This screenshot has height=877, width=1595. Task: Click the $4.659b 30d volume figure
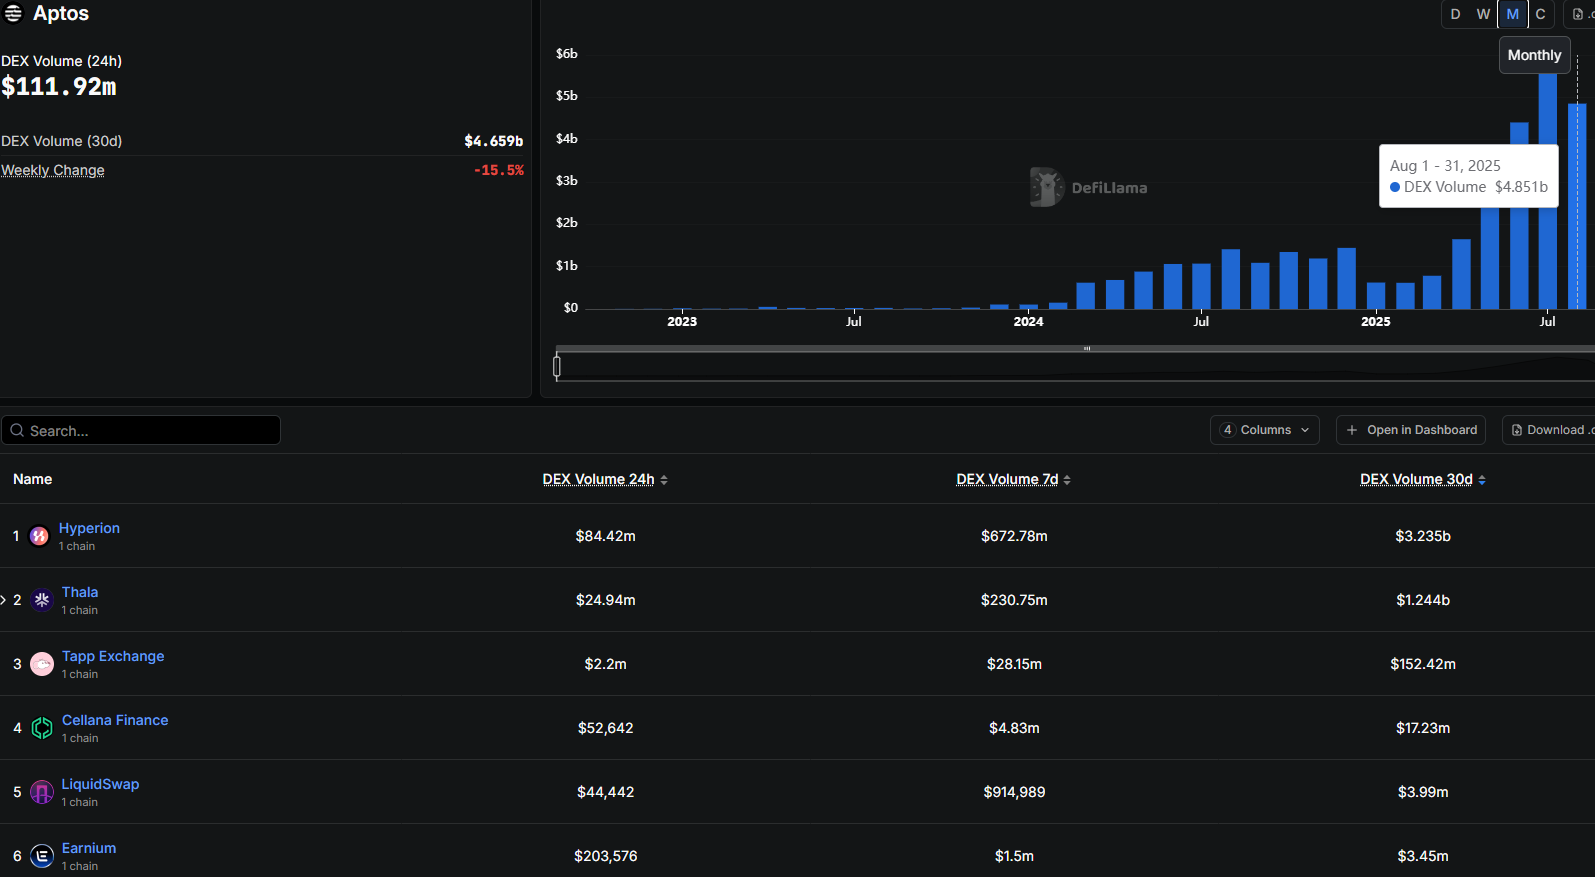[x=494, y=141]
